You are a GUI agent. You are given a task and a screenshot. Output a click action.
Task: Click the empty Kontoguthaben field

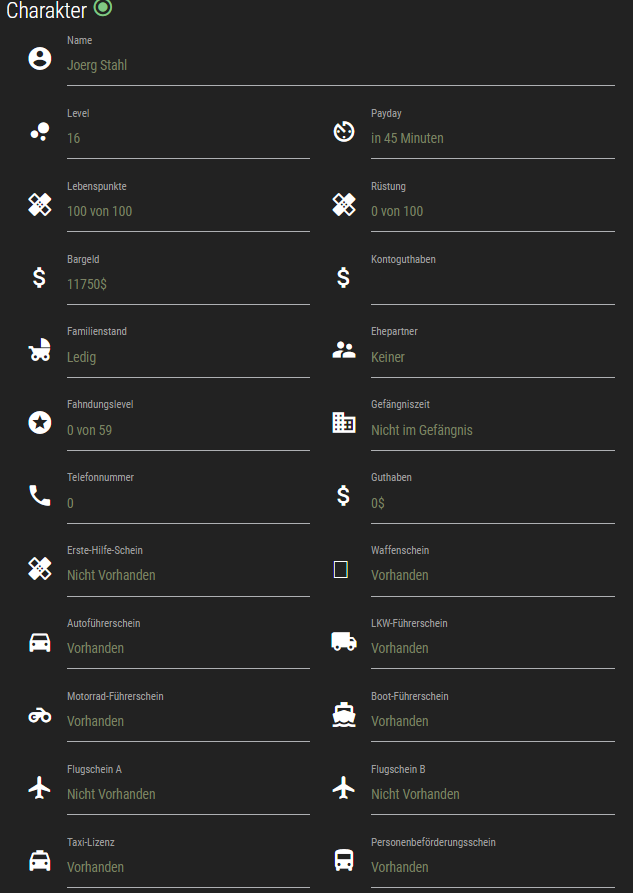[x=492, y=285]
